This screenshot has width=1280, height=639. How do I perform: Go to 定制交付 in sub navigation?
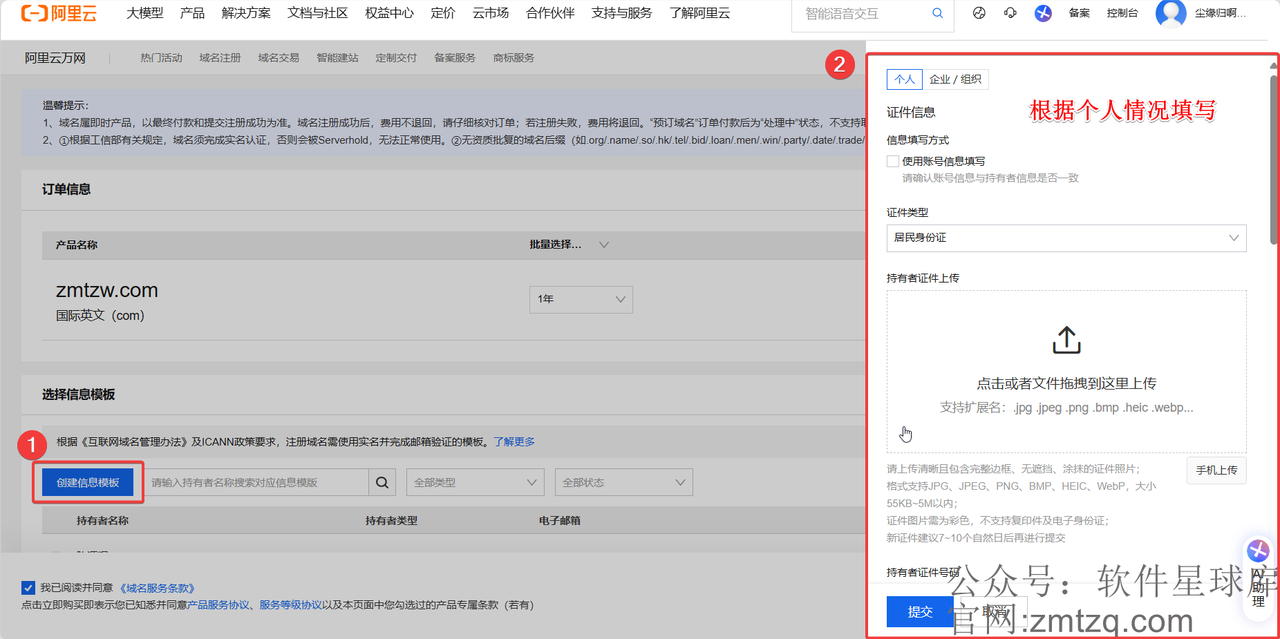pos(396,58)
